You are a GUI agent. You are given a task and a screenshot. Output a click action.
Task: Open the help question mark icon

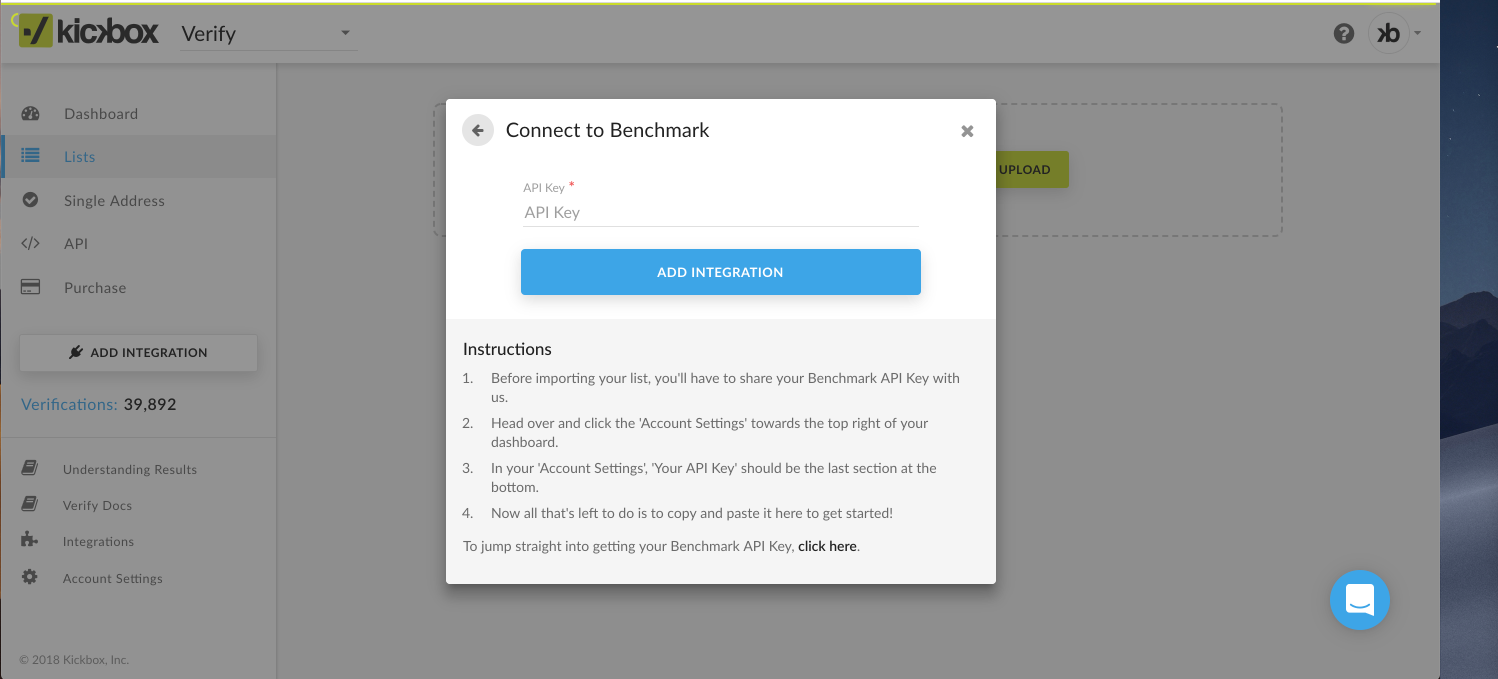[1344, 33]
